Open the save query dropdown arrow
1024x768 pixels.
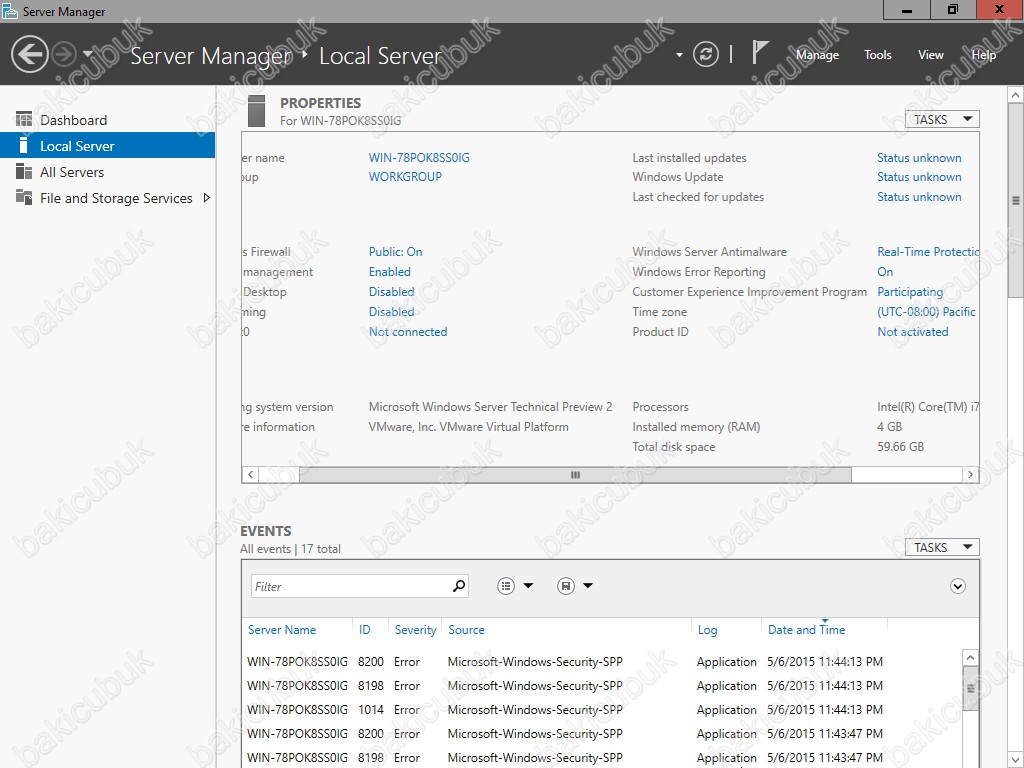click(x=588, y=586)
